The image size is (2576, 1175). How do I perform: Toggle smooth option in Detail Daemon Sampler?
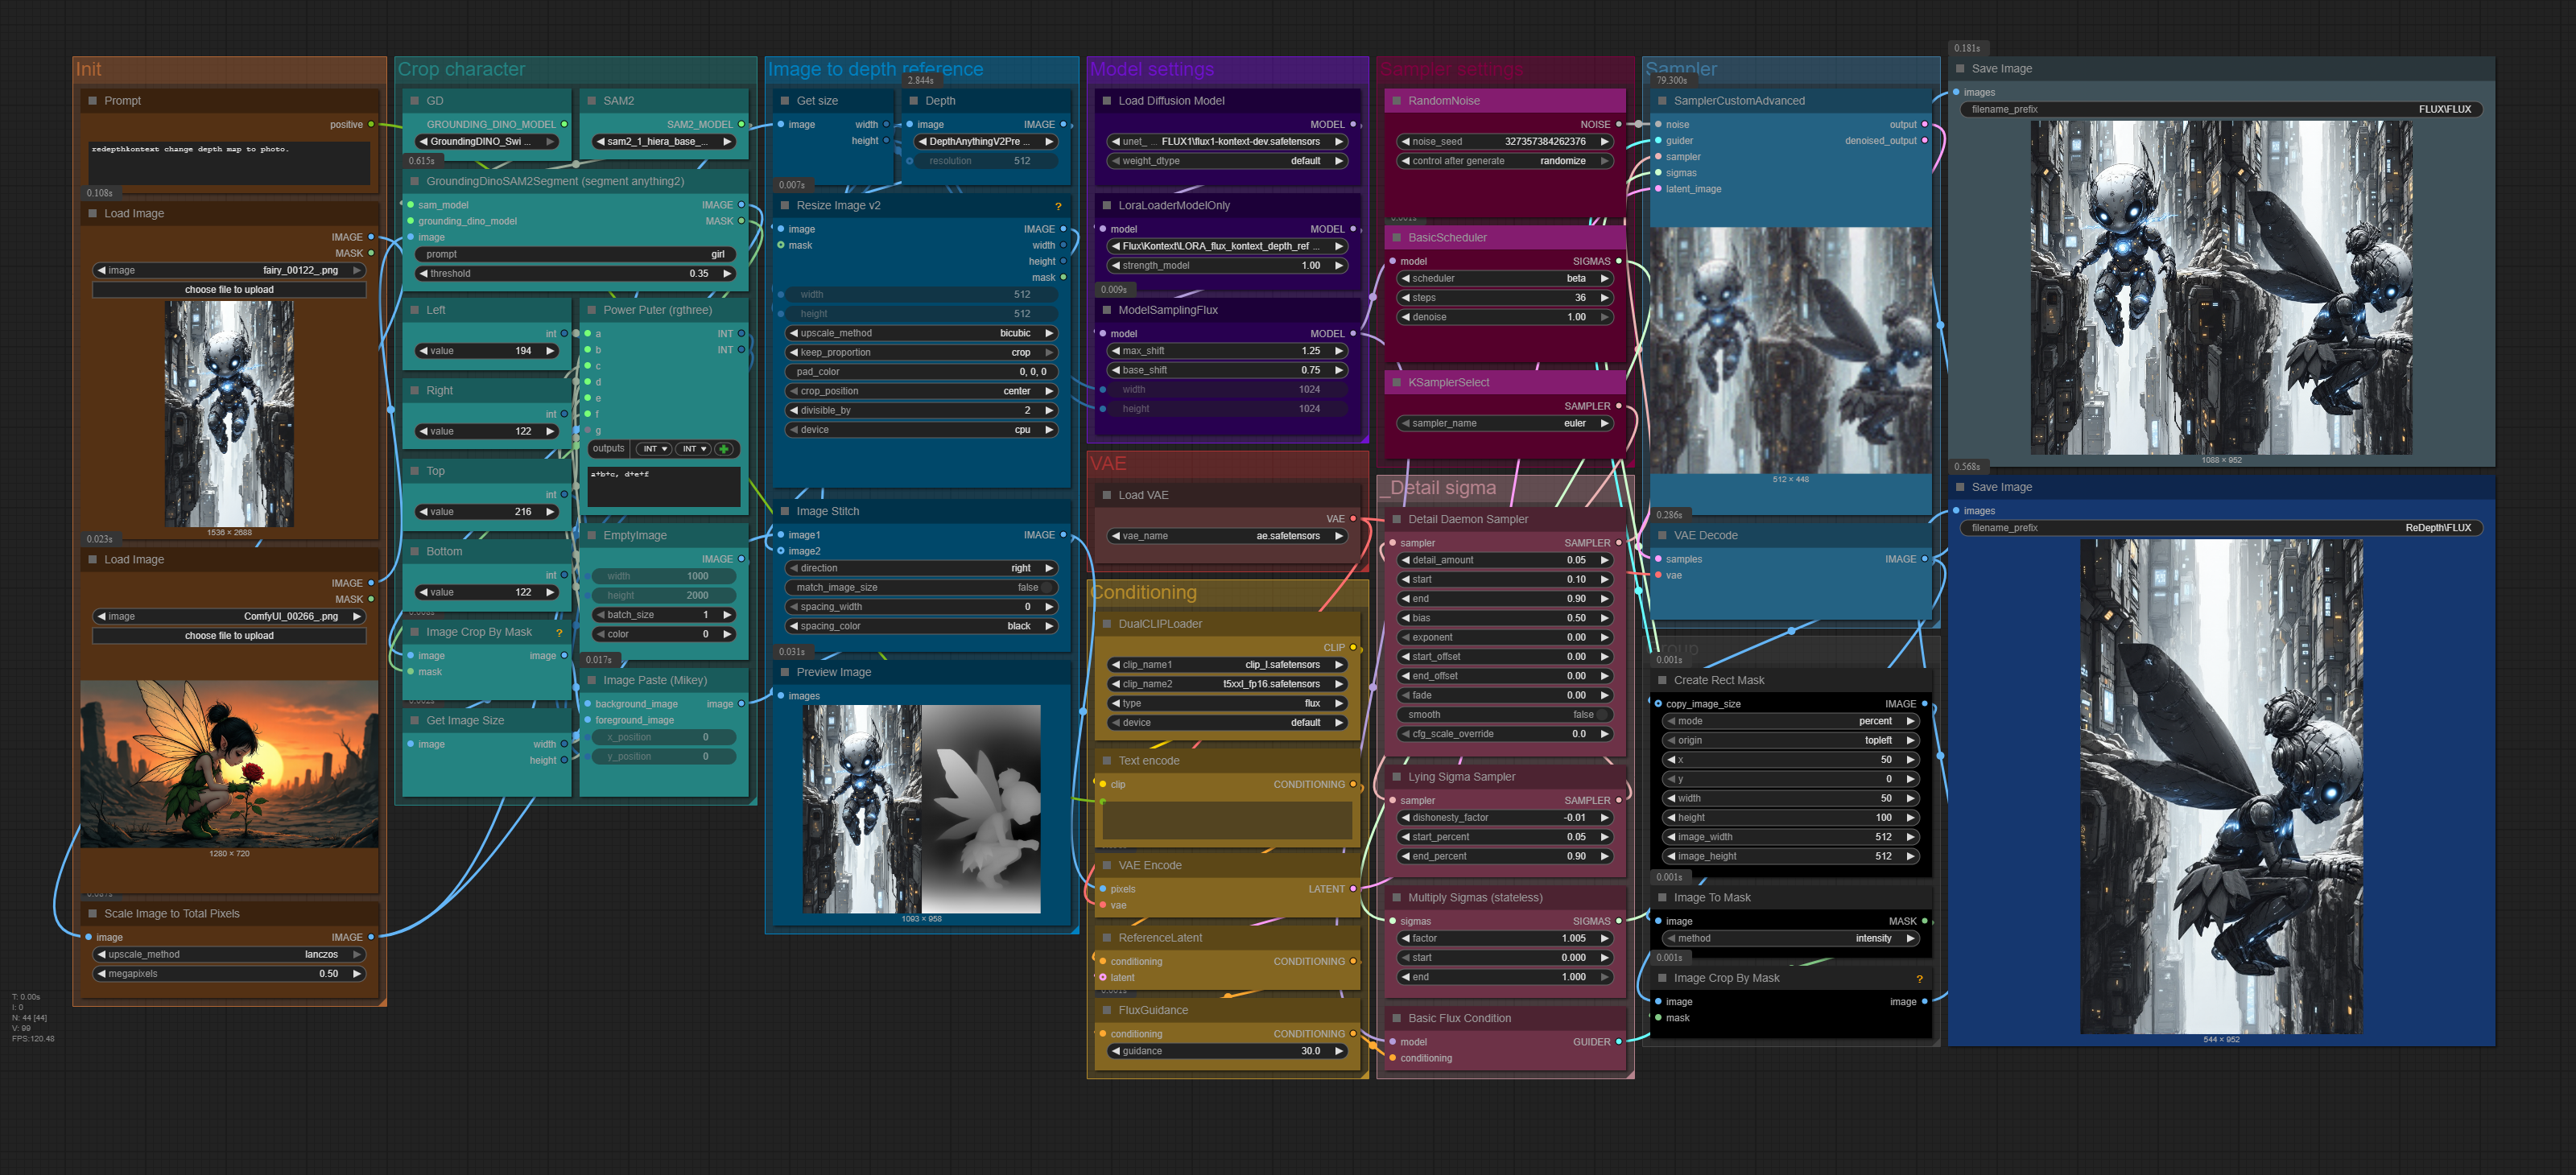point(1602,715)
